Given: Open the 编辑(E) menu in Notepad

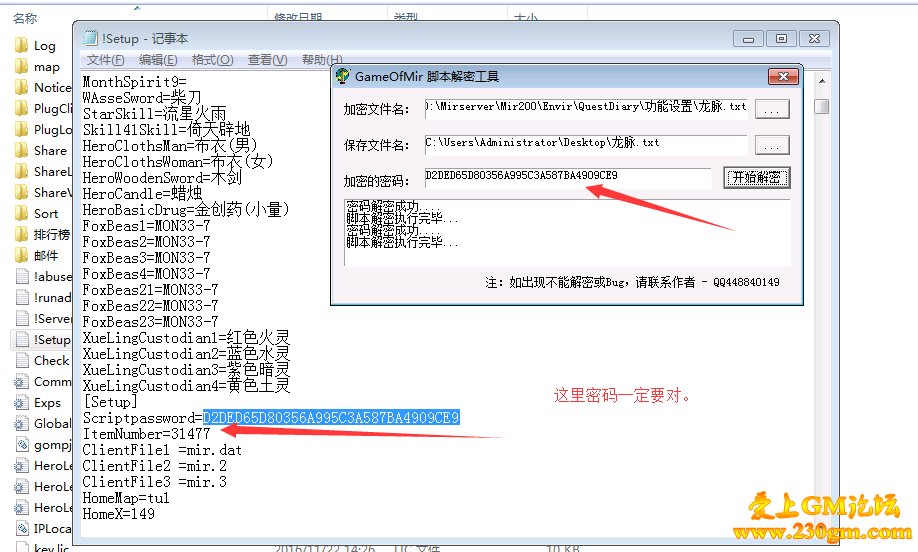Looking at the screenshot, I should 158,60.
